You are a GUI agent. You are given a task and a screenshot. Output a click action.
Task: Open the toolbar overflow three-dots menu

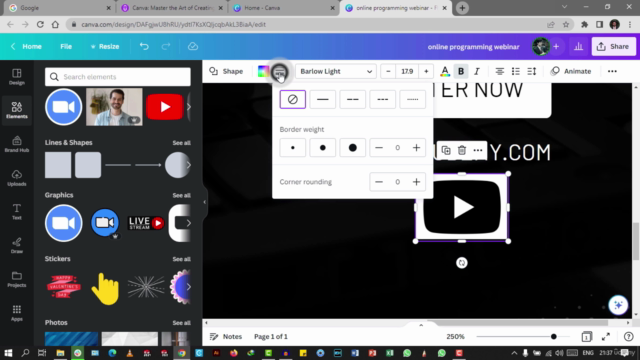point(612,71)
